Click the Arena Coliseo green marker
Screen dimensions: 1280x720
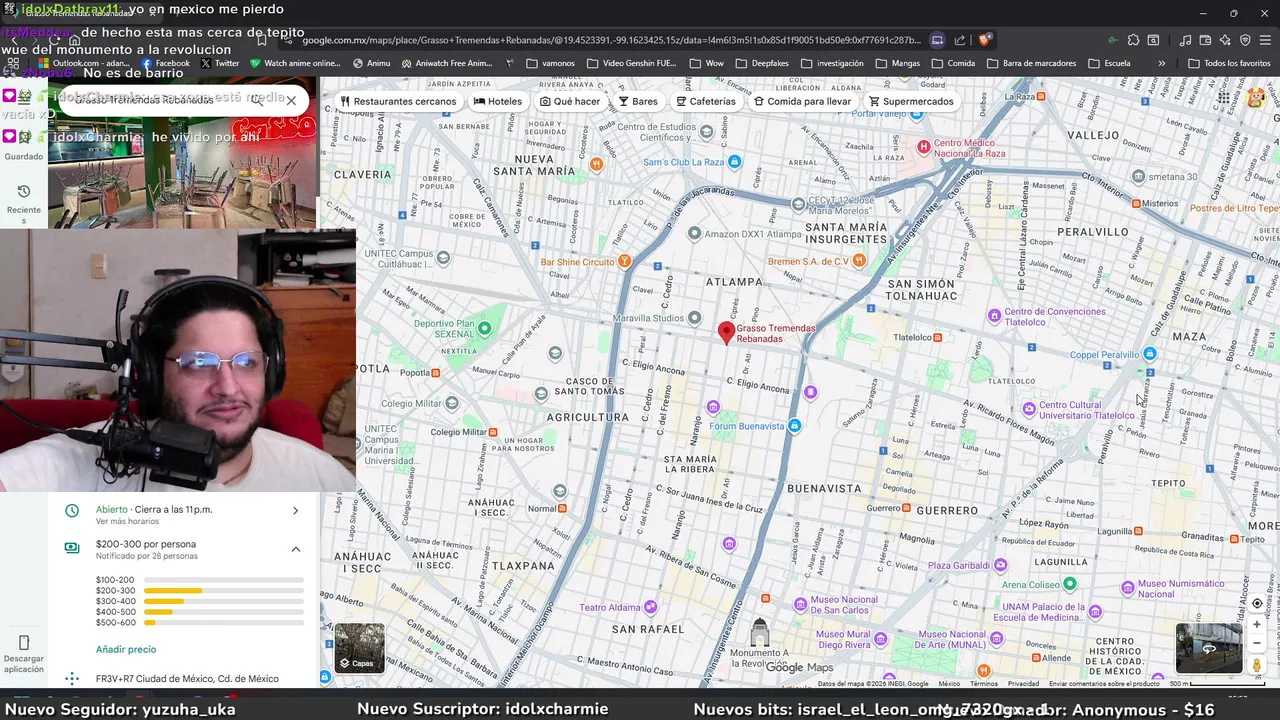pyautogui.click(x=1070, y=584)
